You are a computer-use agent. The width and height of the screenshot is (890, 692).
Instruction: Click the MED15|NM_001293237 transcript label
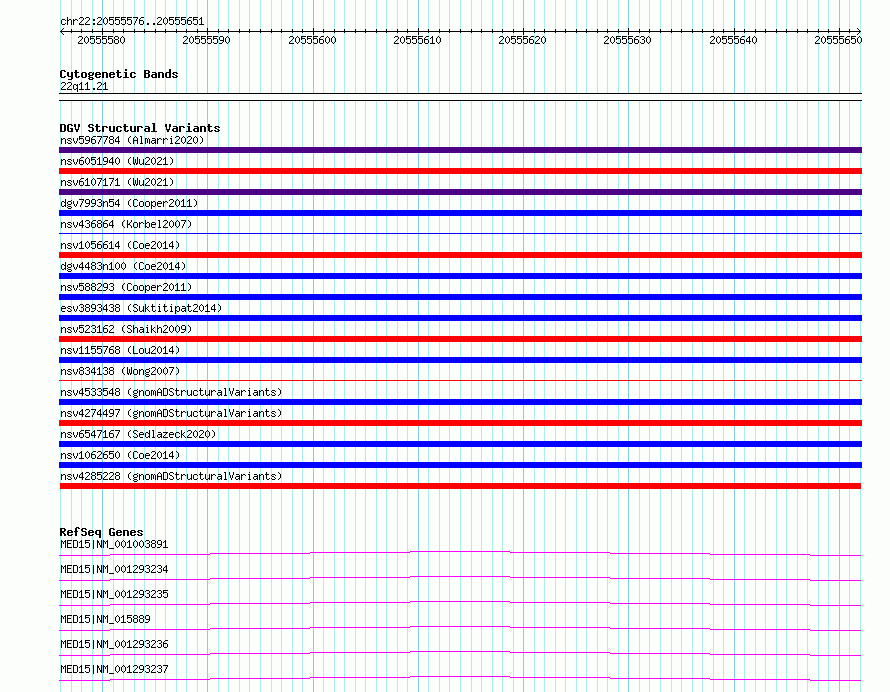[114, 669]
